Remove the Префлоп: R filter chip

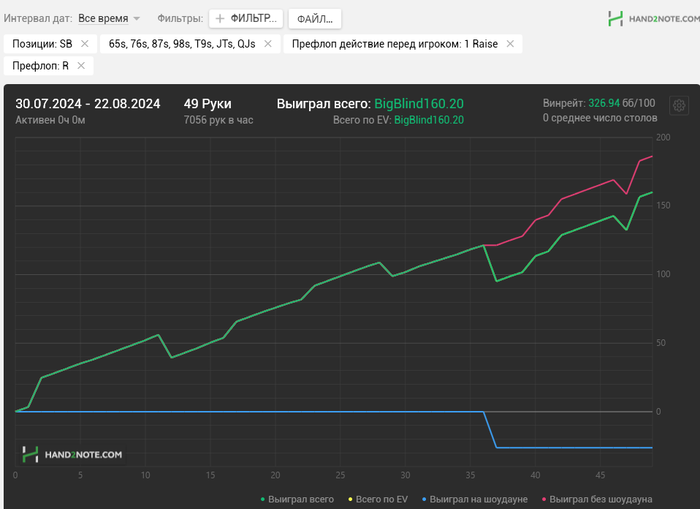[x=81, y=66]
